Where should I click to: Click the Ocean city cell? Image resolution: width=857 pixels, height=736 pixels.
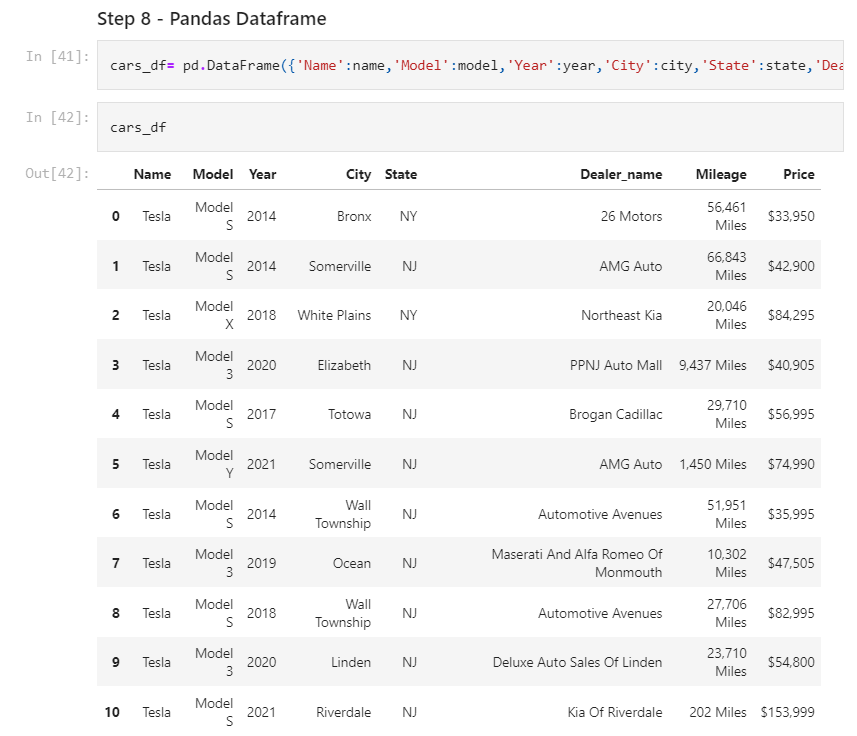coord(352,563)
